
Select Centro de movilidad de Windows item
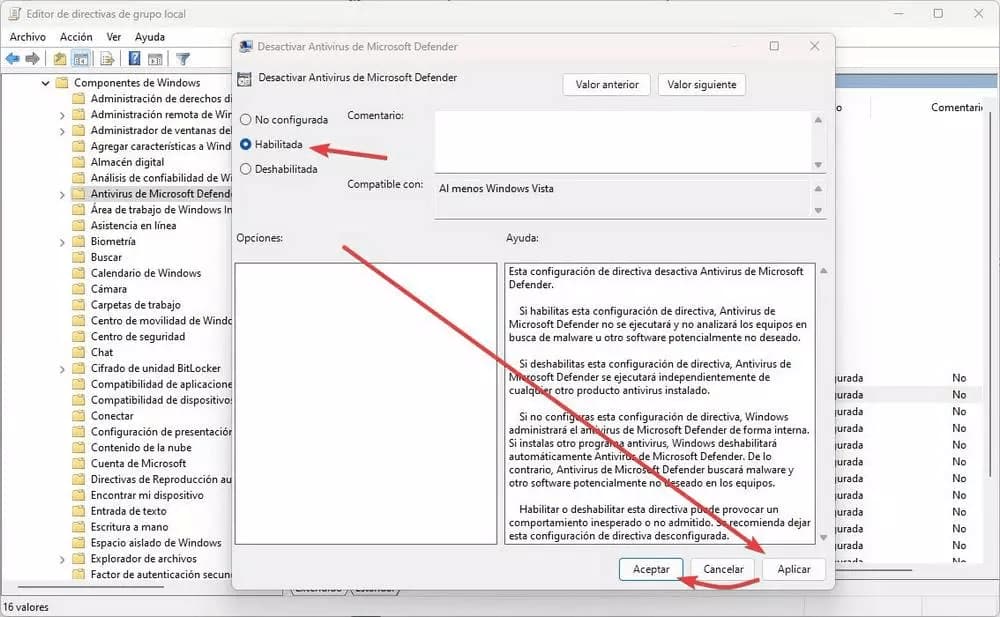161,320
